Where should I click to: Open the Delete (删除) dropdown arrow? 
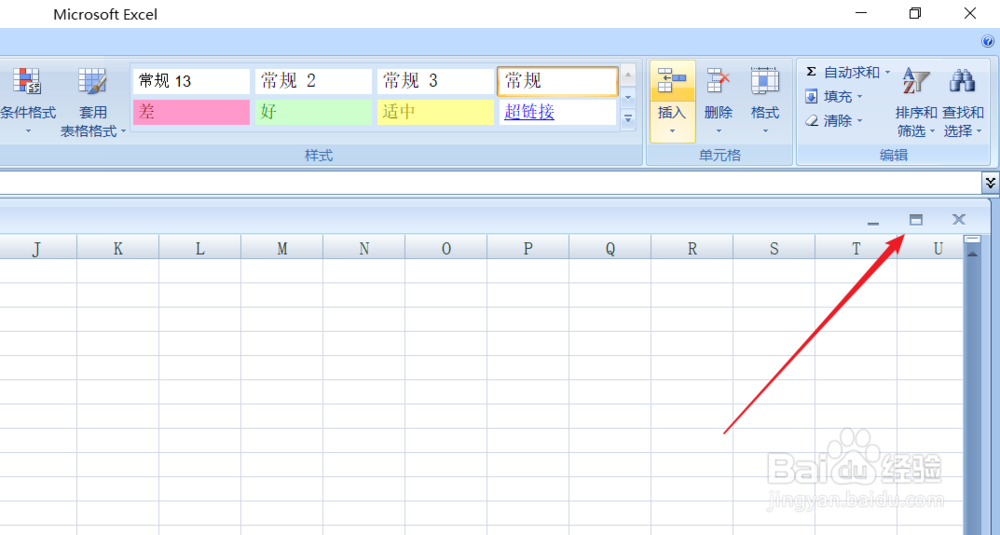(x=718, y=132)
